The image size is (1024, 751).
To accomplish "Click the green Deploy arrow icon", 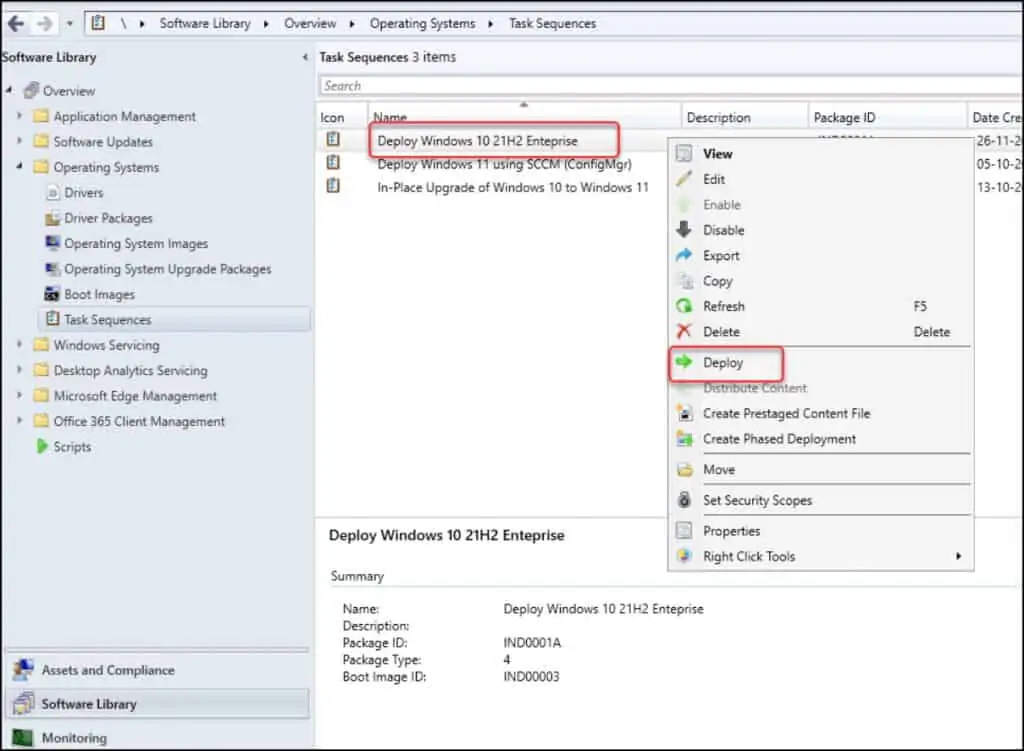I will point(684,361).
